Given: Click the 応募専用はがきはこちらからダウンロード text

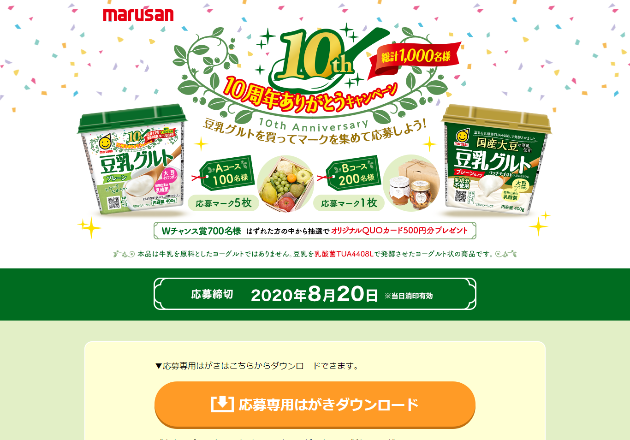Looking at the screenshot, I should tap(257, 366).
